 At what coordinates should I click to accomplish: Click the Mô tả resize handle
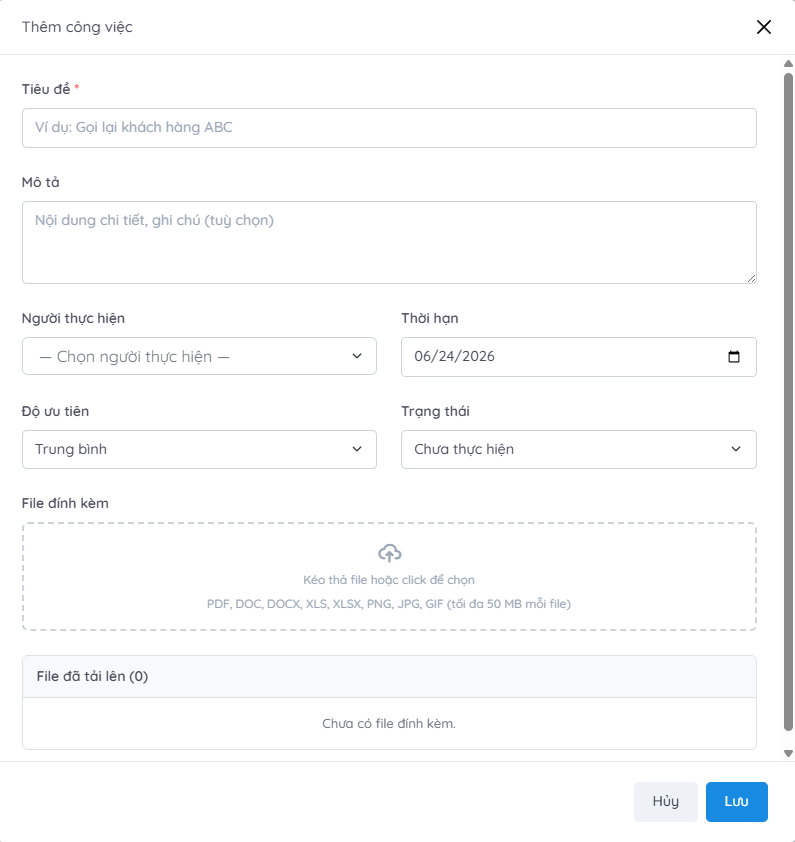[x=751, y=278]
